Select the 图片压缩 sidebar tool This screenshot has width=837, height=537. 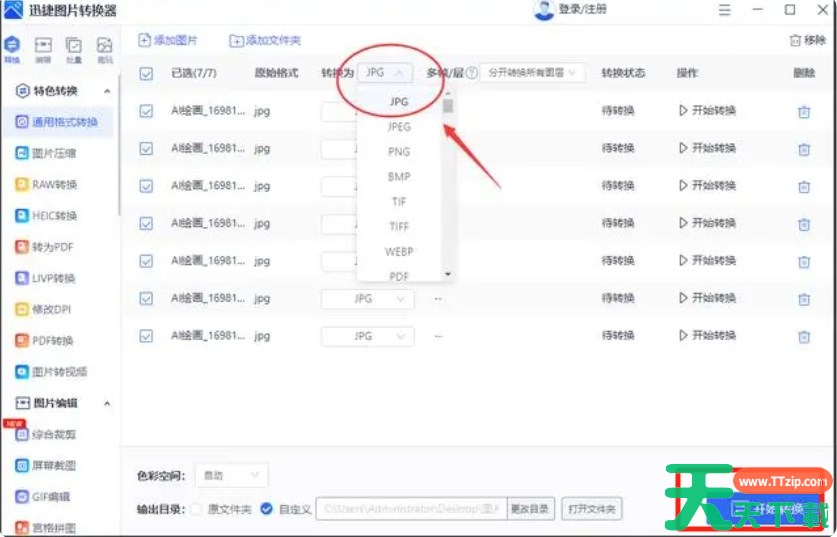pos(55,153)
